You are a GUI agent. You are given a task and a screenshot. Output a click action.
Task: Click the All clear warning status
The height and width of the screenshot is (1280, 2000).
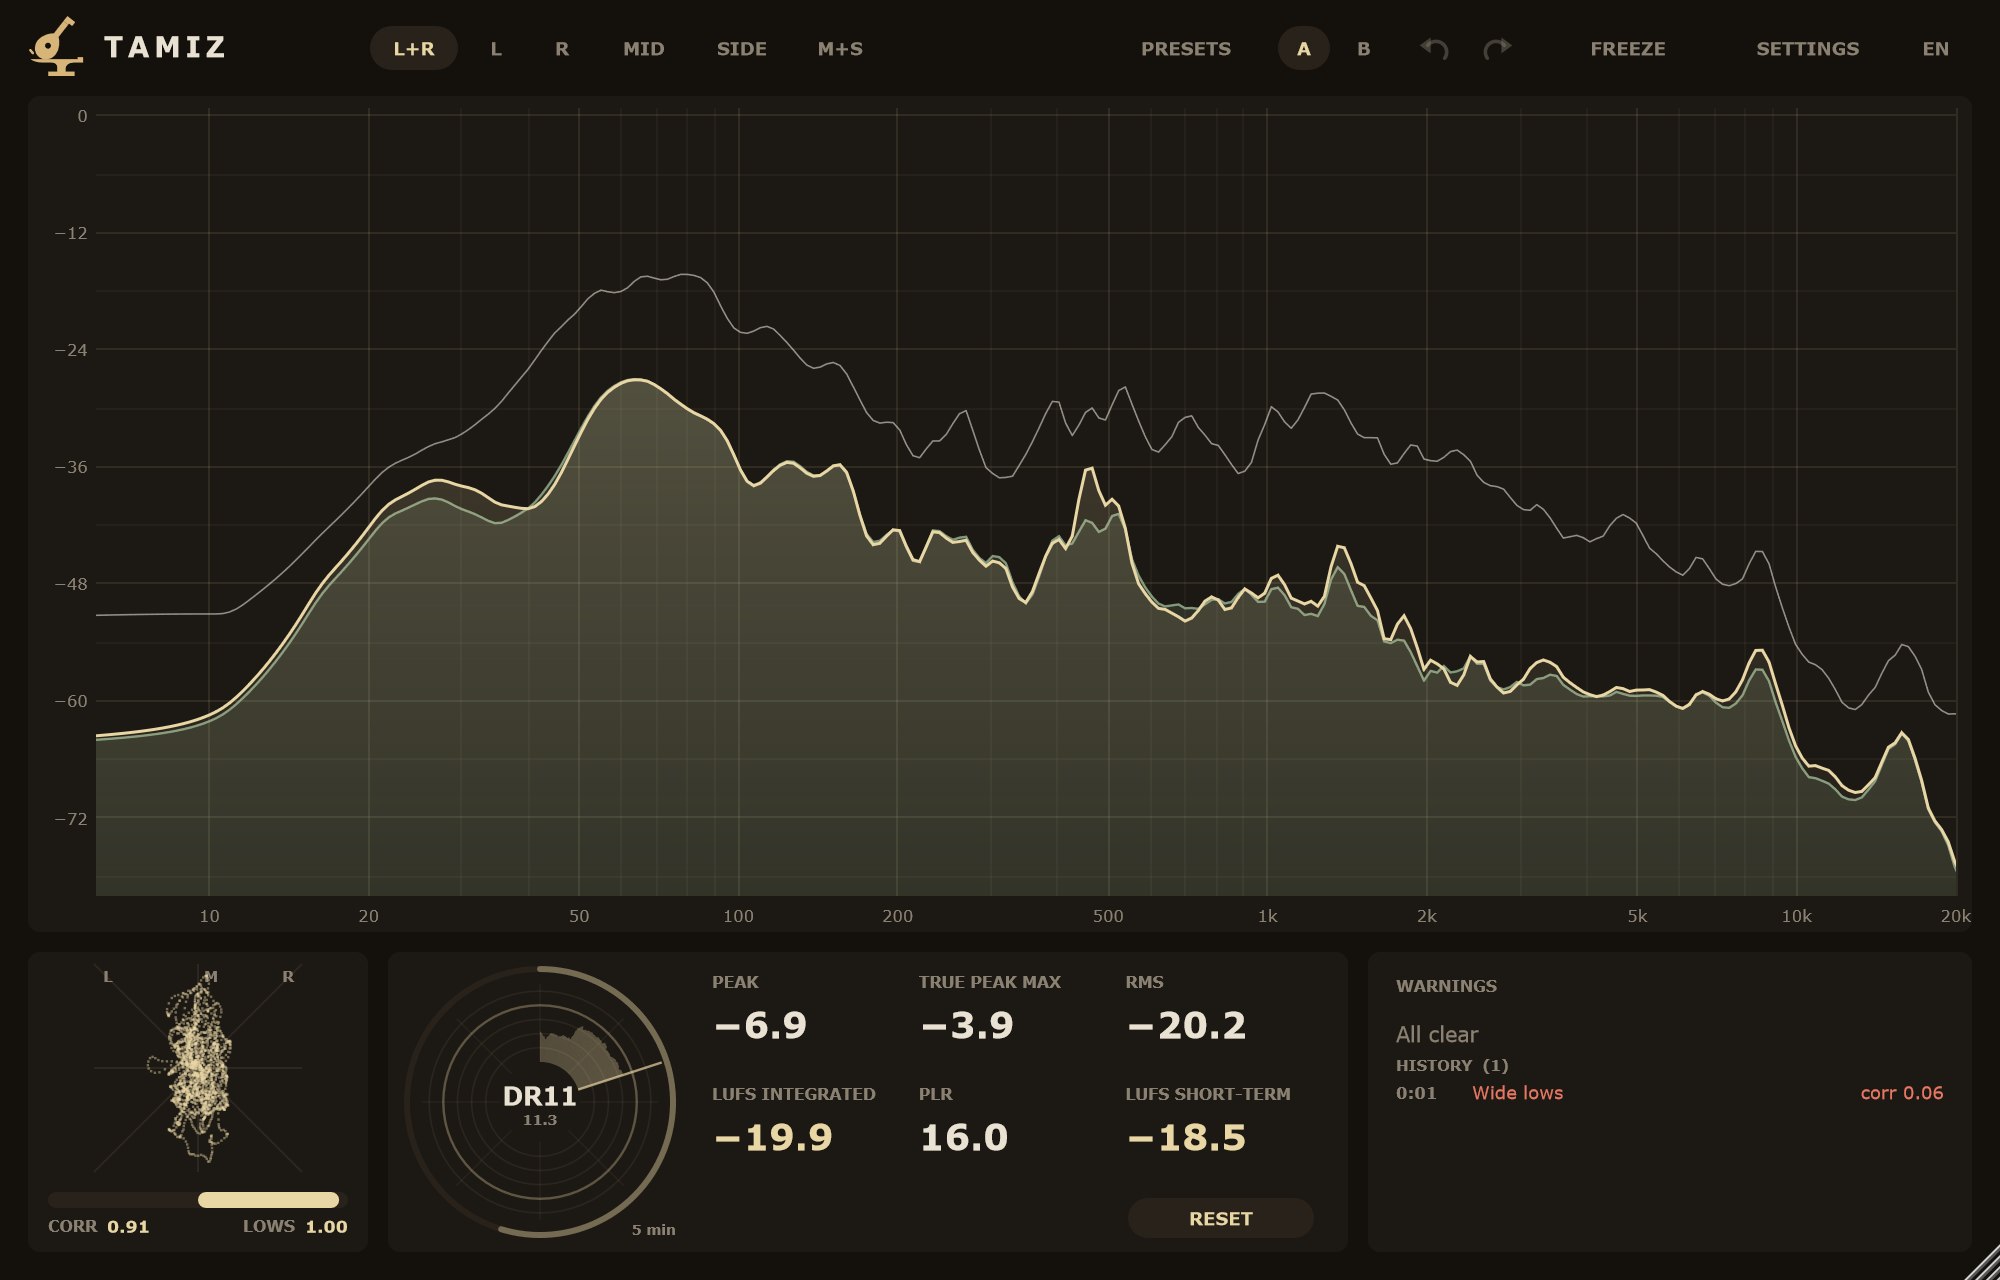pos(1437,1034)
